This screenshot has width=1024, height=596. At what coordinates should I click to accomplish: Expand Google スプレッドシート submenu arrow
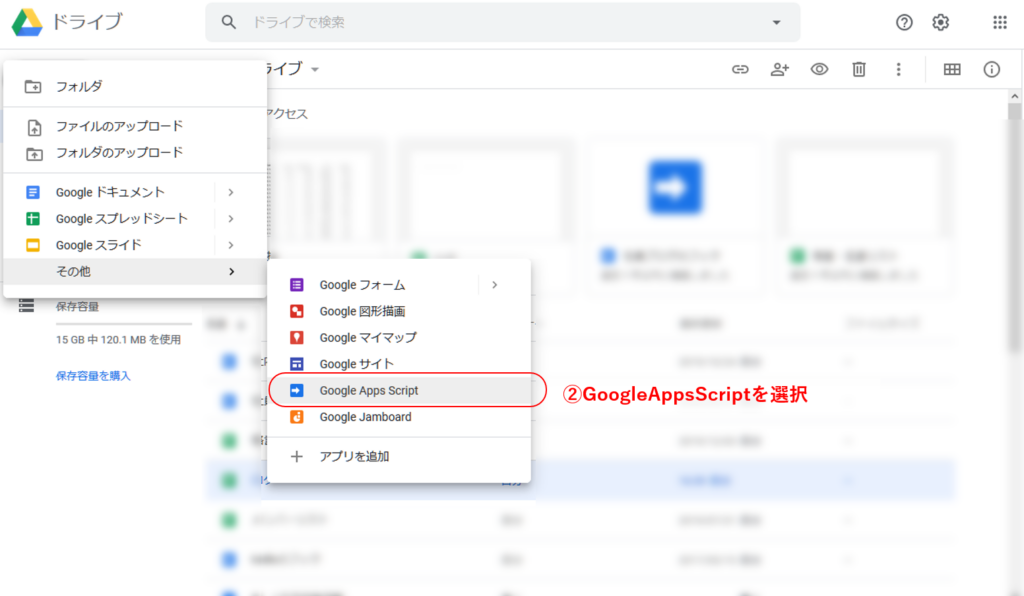231,218
